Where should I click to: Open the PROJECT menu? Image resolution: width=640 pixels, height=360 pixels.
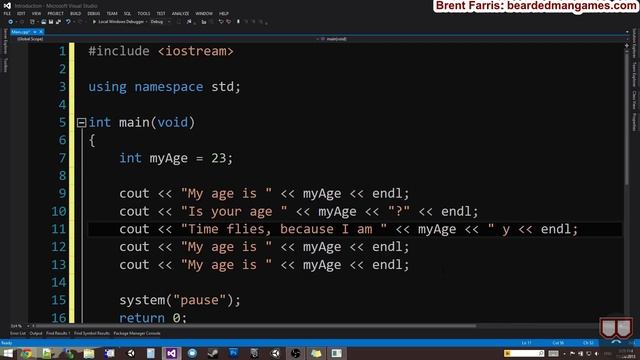56,13
